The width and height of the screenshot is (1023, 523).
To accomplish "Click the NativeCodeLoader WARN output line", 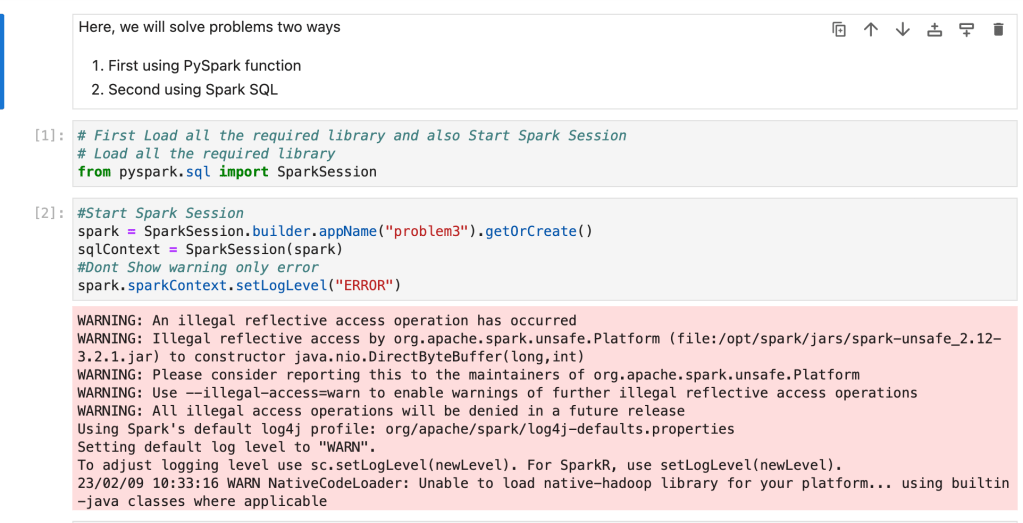I will click(540, 483).
